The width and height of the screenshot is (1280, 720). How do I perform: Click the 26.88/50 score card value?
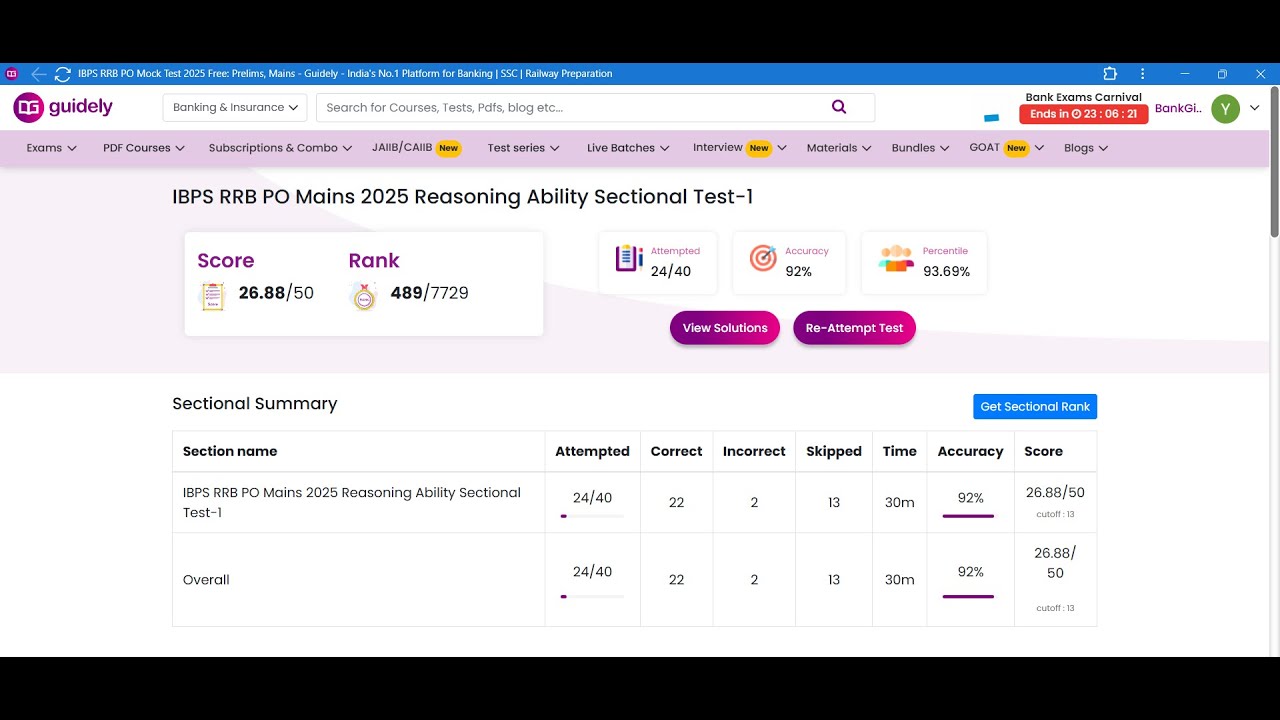click(x=276, y=293)
